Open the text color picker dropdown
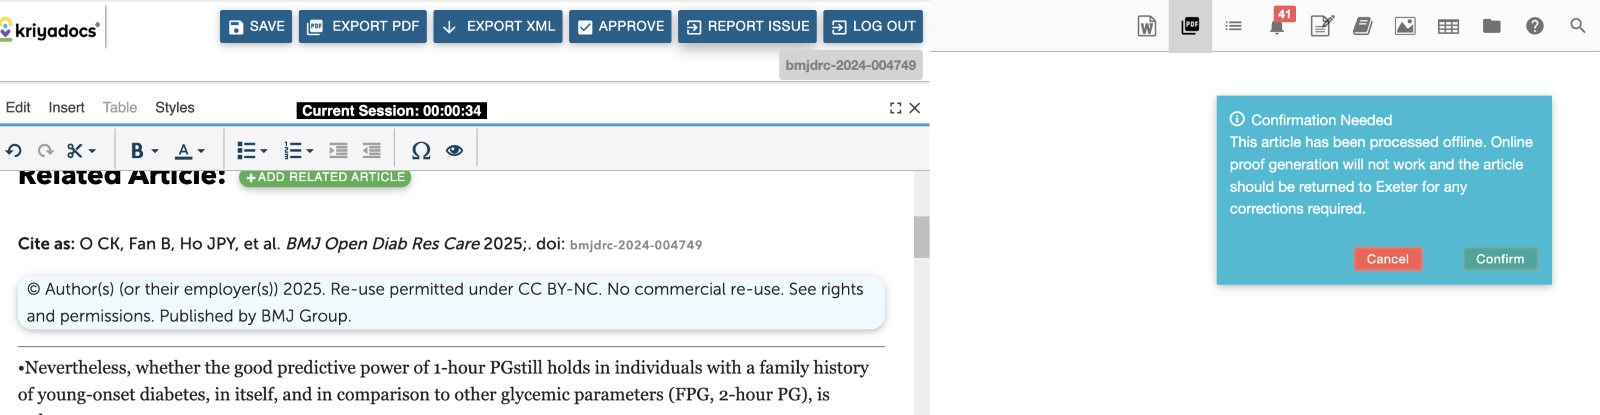This screenshot has height=415, width=1600. tap(201, 151)
